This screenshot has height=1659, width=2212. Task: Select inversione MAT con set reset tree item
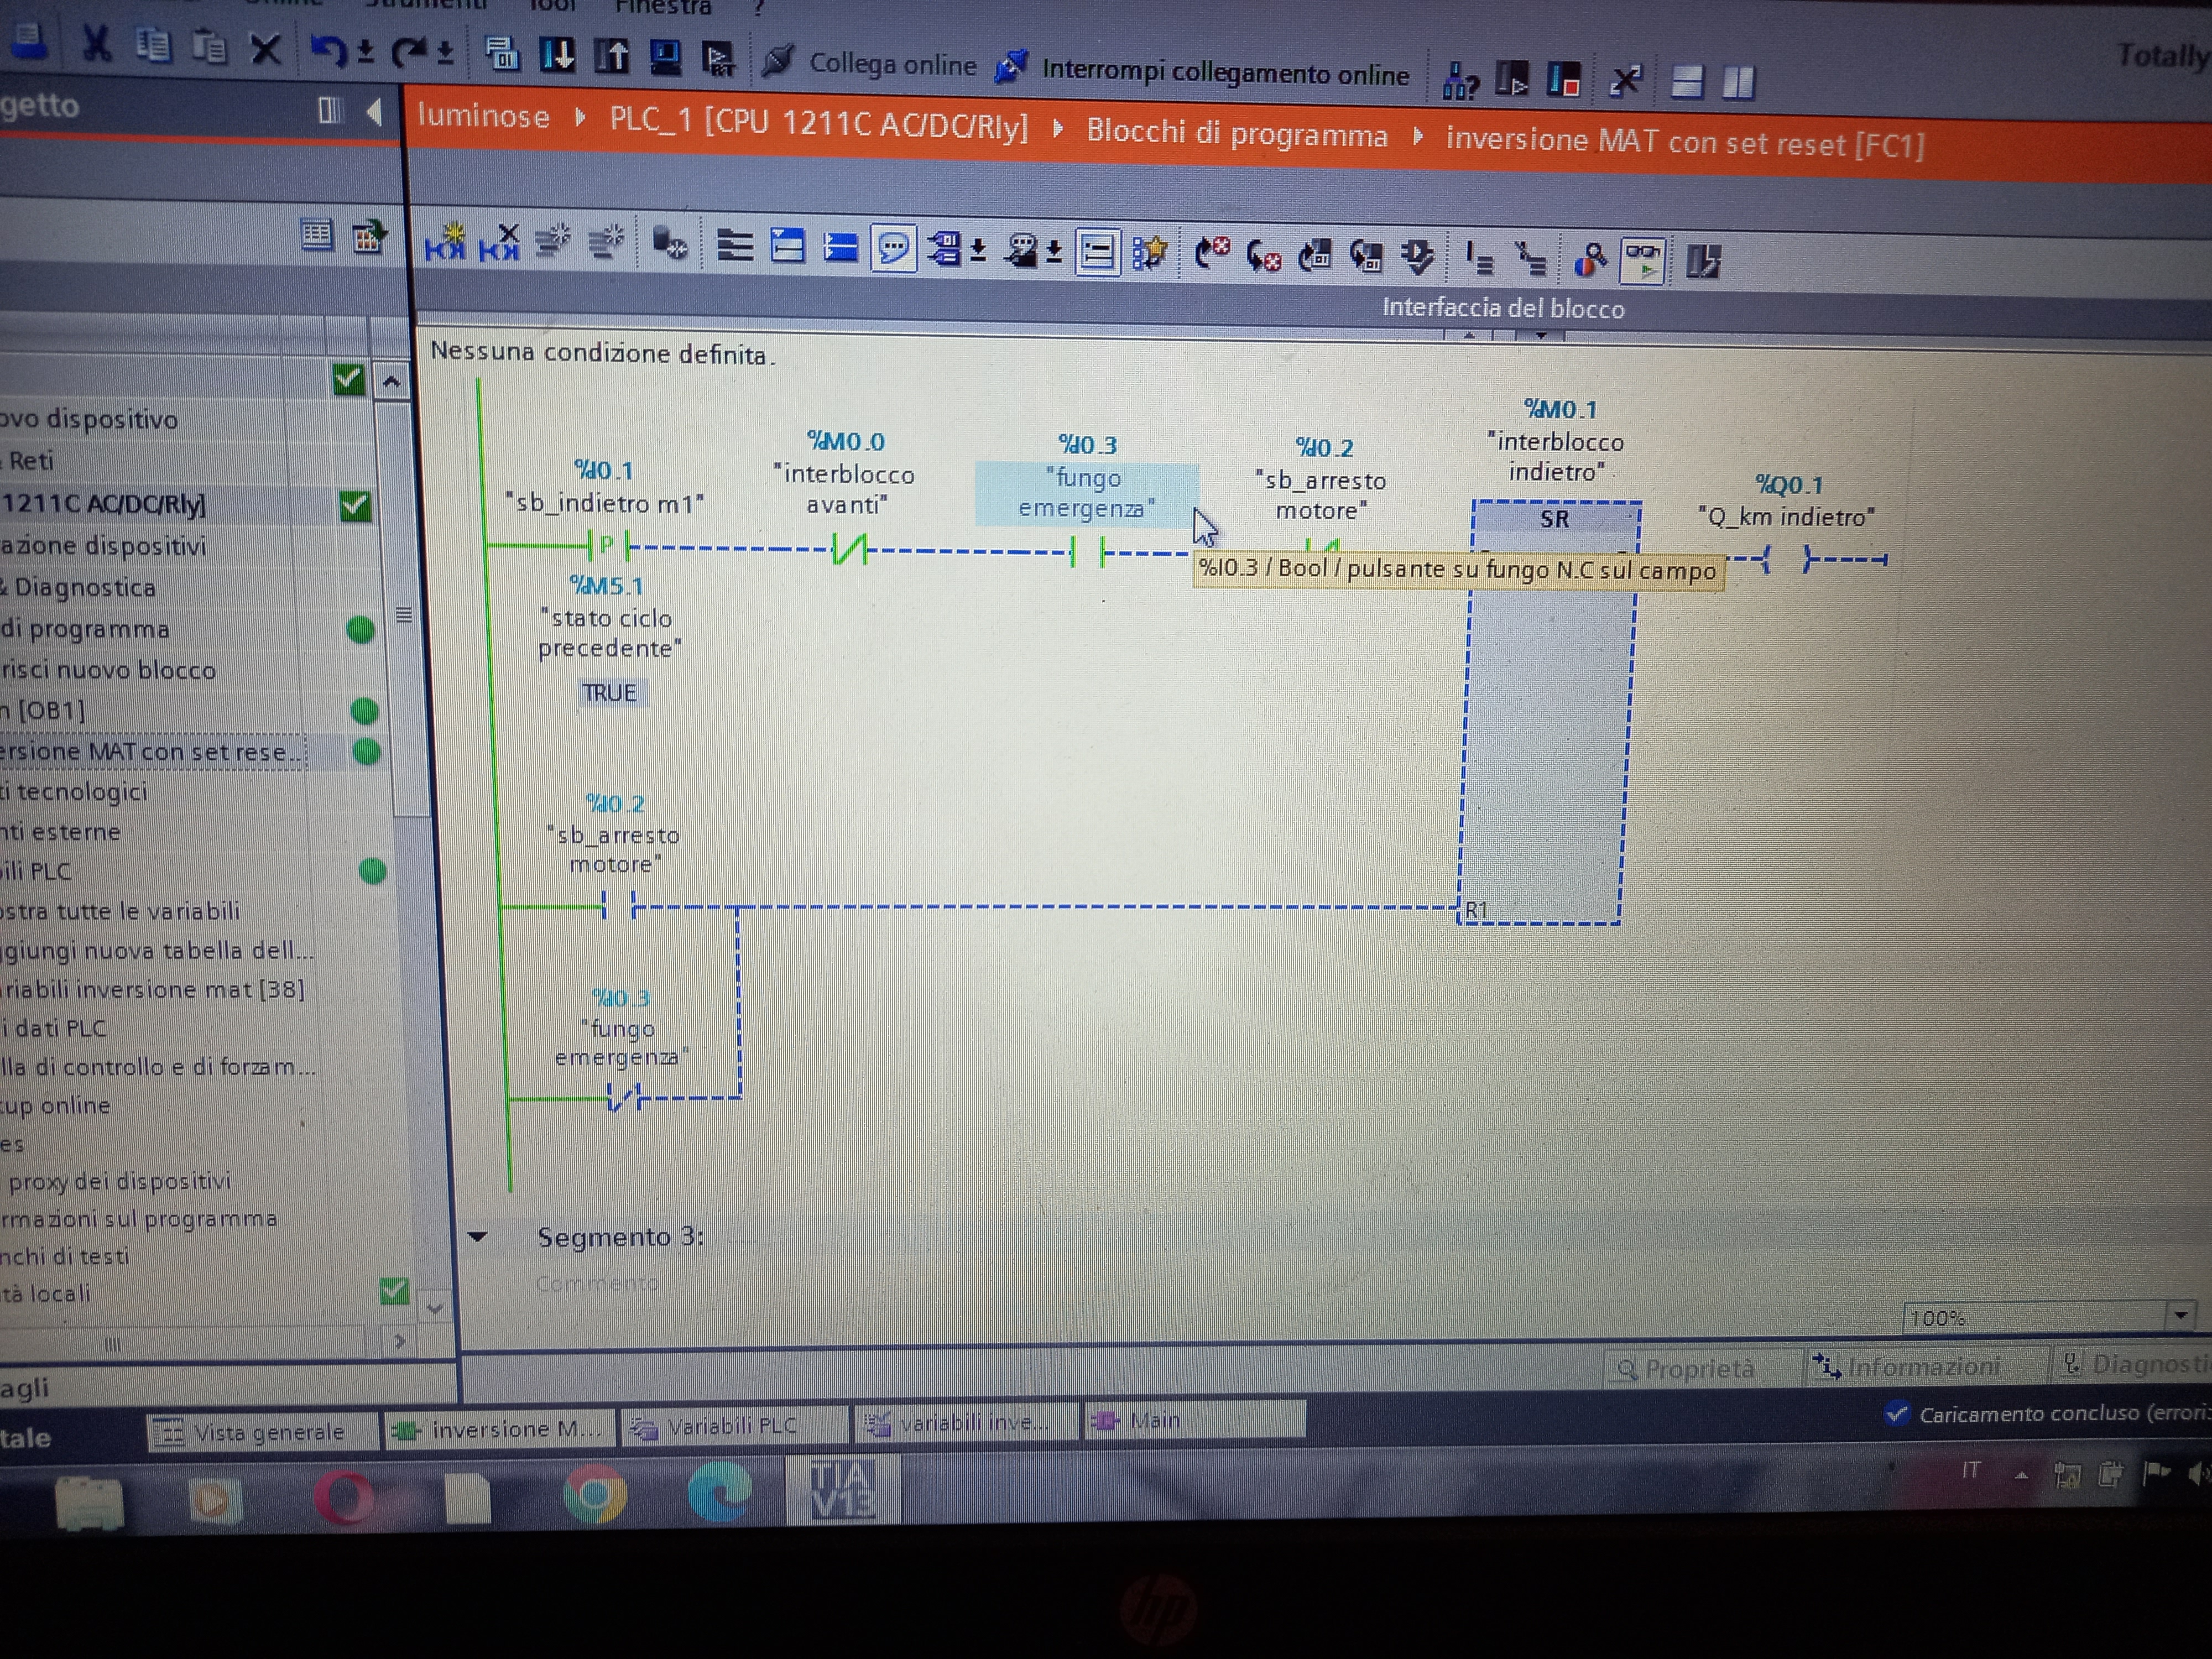point(152,752)
